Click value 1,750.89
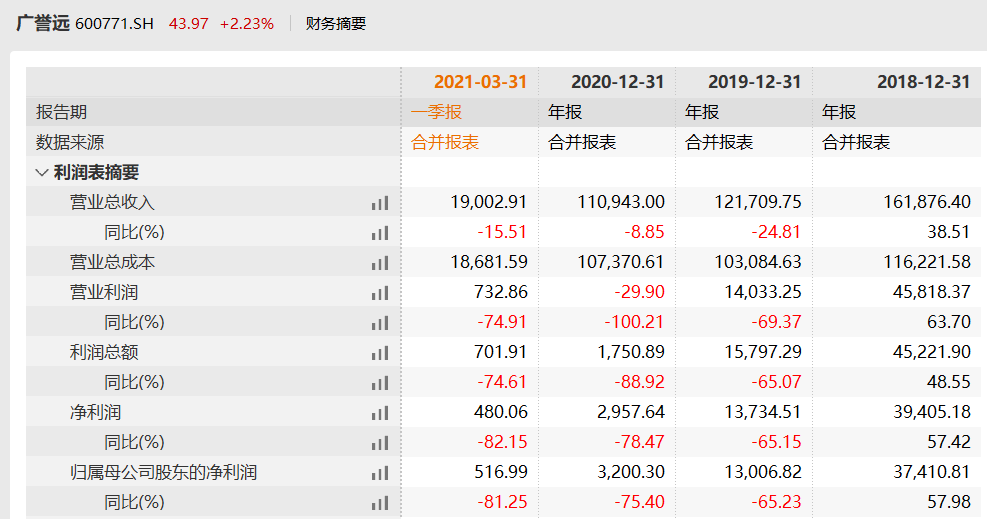This screenshot has width=987, height=519. click(x=631, y=352)
